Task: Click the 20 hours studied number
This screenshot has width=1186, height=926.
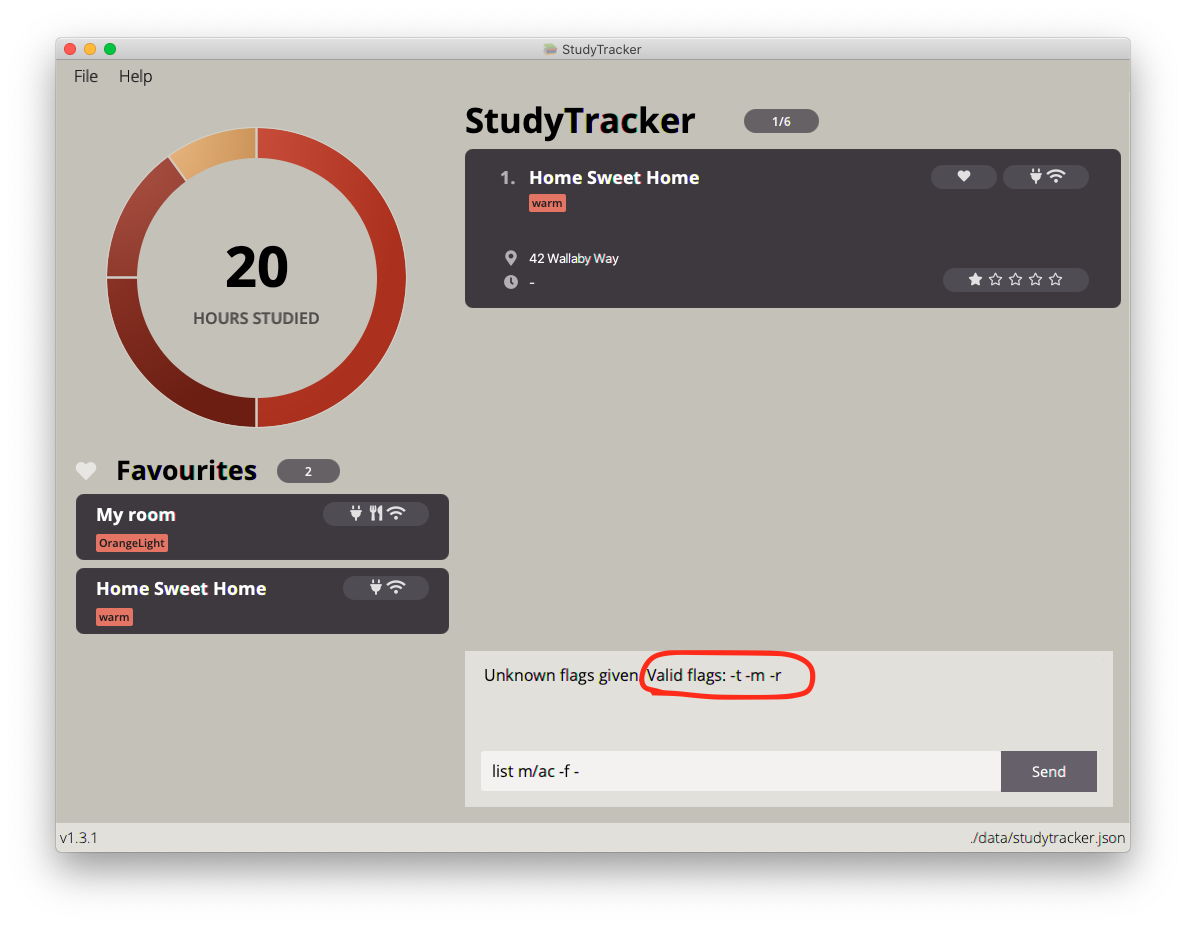Action: point(256,268)
